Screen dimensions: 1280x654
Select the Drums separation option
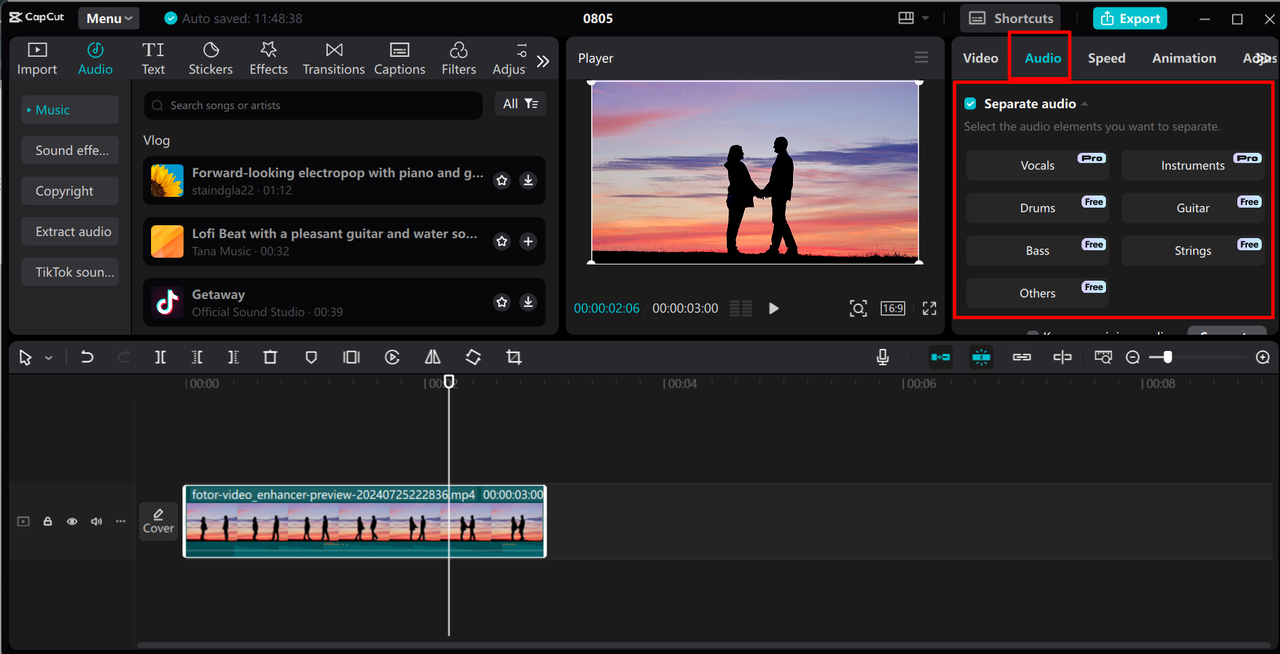point(1037,208)
